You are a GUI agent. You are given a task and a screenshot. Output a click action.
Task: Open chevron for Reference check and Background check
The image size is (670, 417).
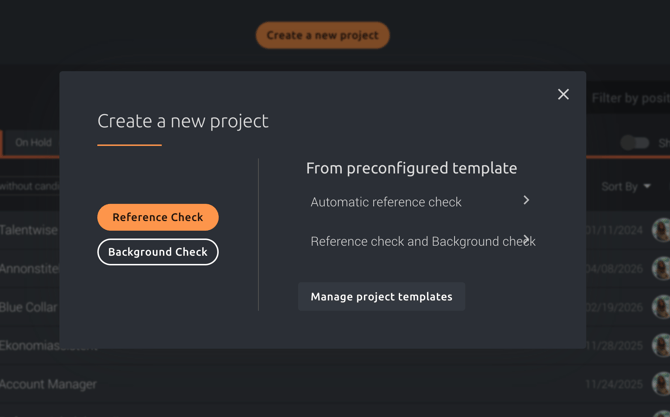(526, 240)
